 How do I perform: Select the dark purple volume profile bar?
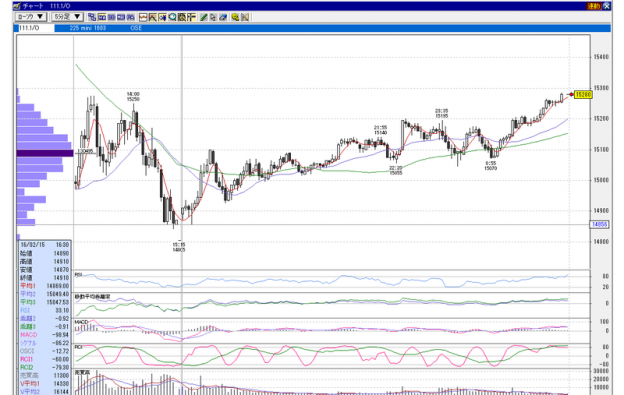tap(45, 153)
